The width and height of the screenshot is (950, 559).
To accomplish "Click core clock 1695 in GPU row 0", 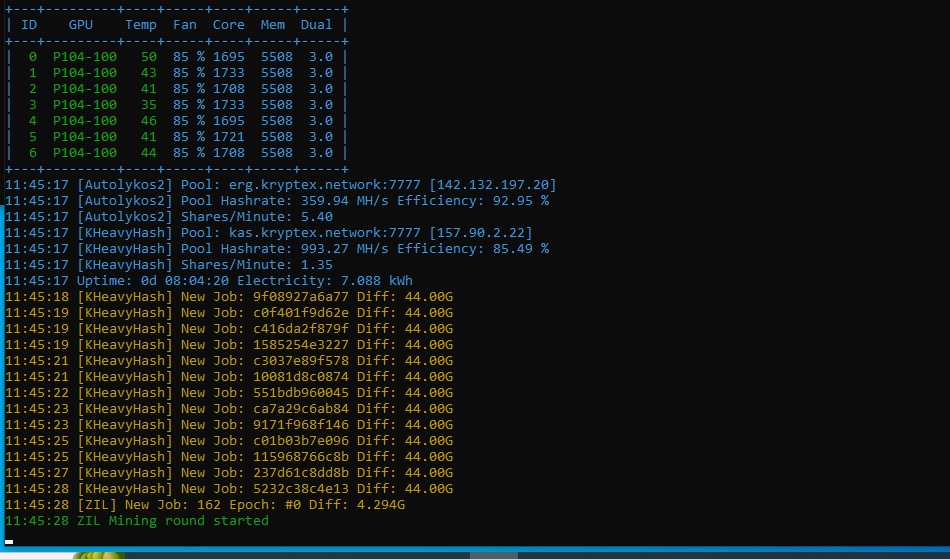I will click(x=228, y=57).
